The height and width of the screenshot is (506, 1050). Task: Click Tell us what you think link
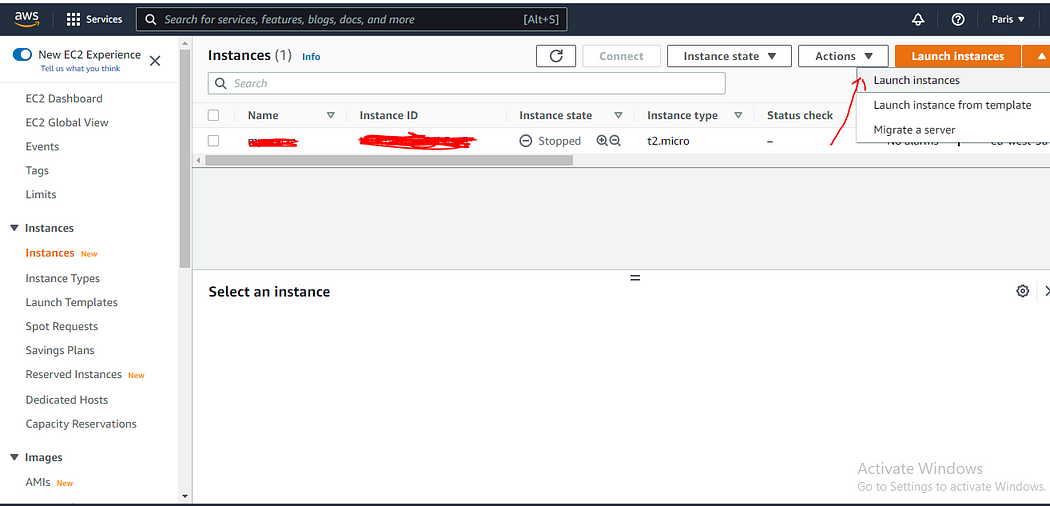[x=80, y=69]
